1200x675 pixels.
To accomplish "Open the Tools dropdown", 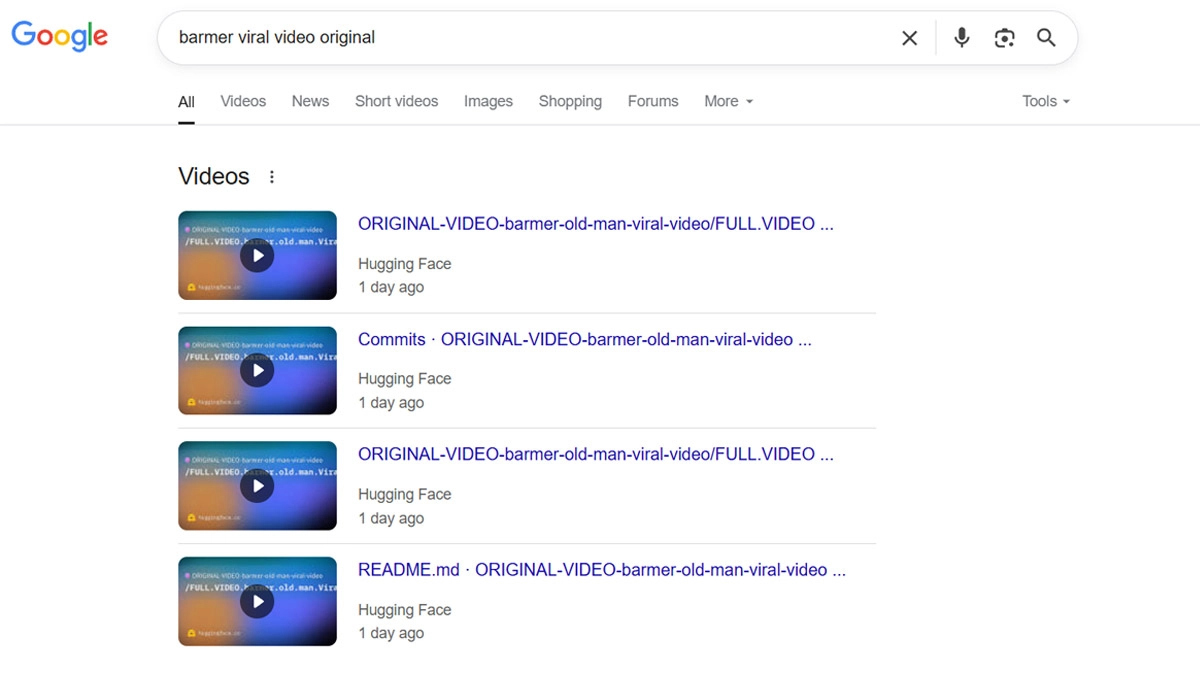I will [1045, 101].
